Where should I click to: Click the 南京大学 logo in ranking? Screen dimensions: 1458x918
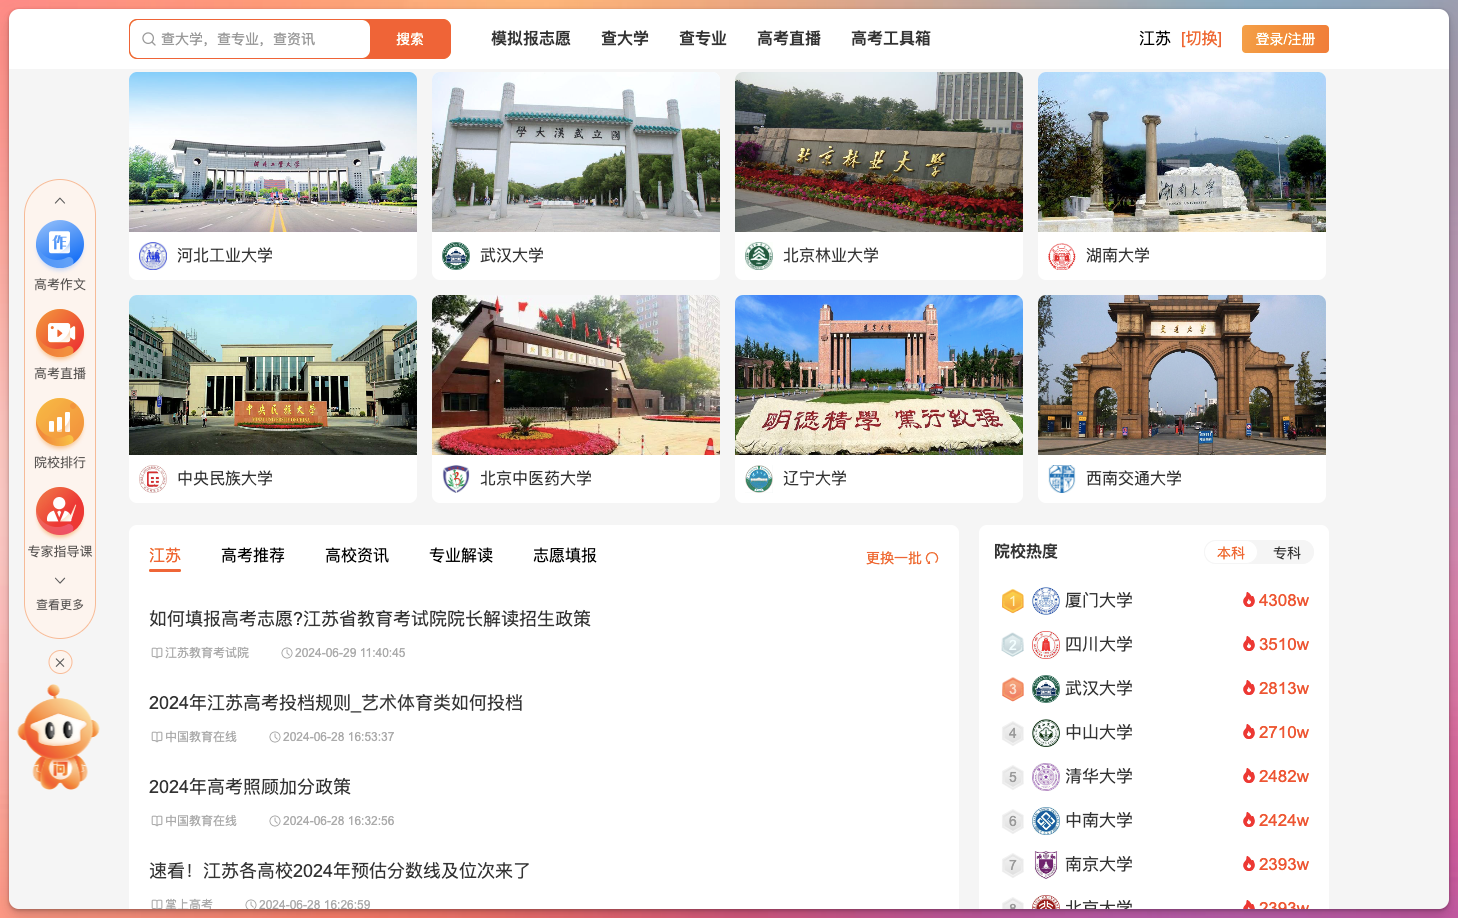pos(1046,864)
